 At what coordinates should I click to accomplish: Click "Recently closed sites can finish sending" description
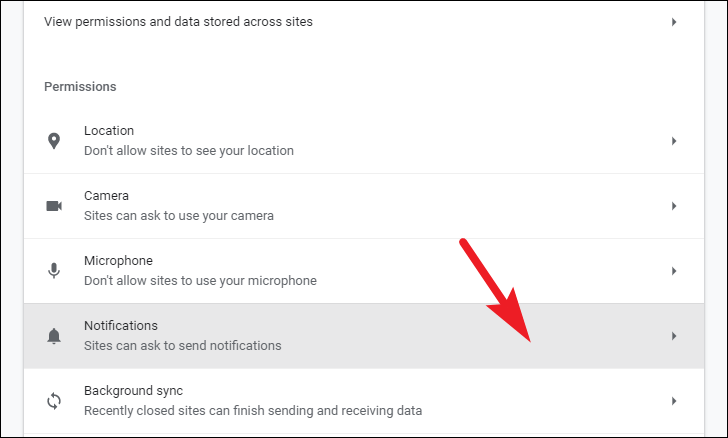tap(253, 411)
